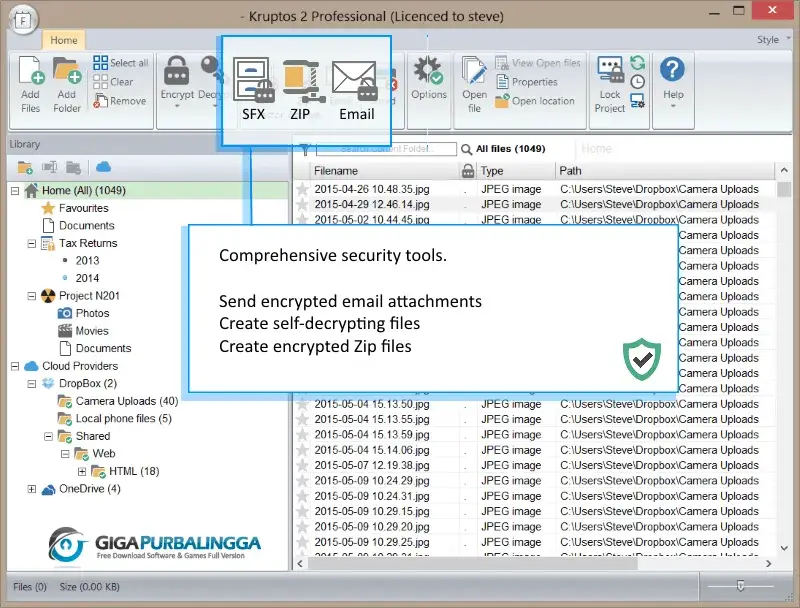Click the cloud icon in Library toolbar
The width and height of the screenshot is (800, 608).
point(104,167)
